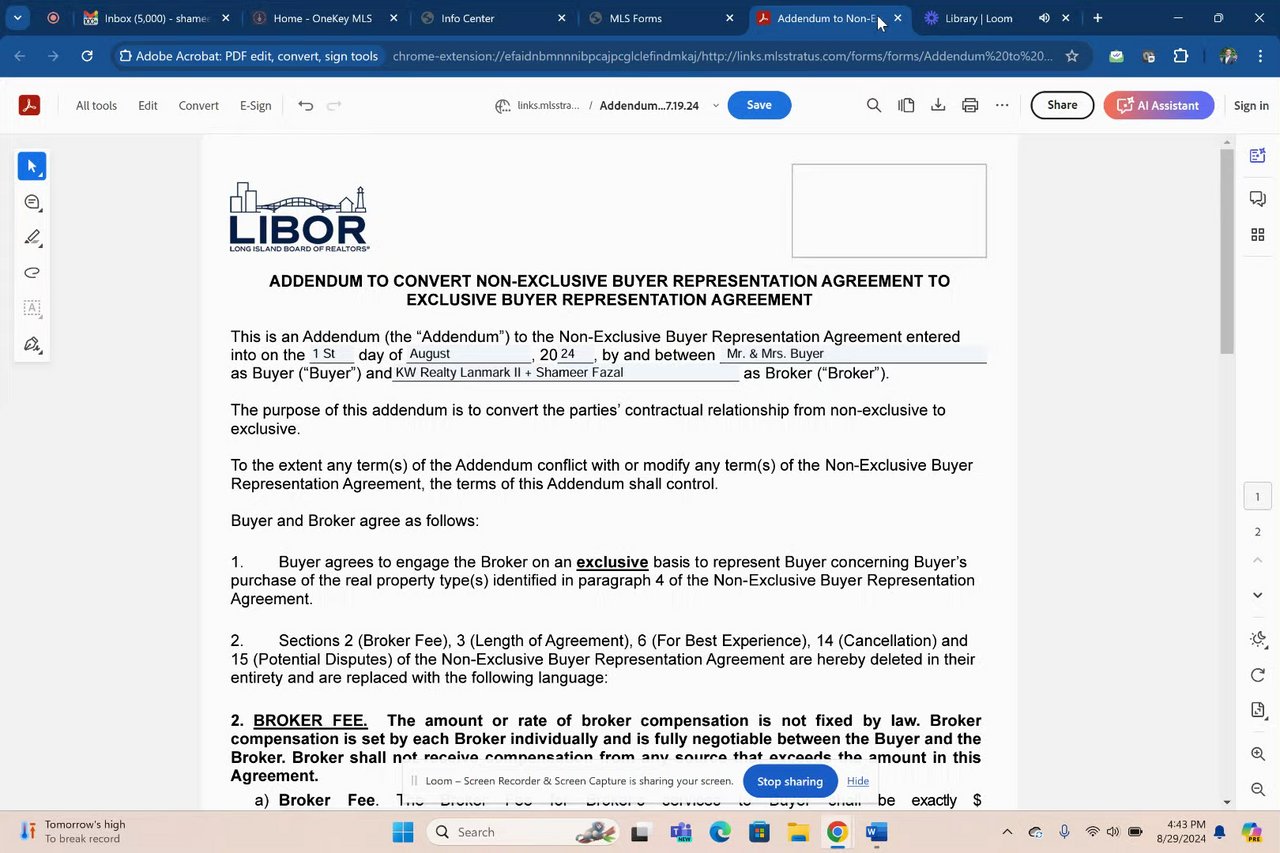This screenshot has width=1280, height=853.
Task: Open the find text magnifier
Action: [874, 105]
